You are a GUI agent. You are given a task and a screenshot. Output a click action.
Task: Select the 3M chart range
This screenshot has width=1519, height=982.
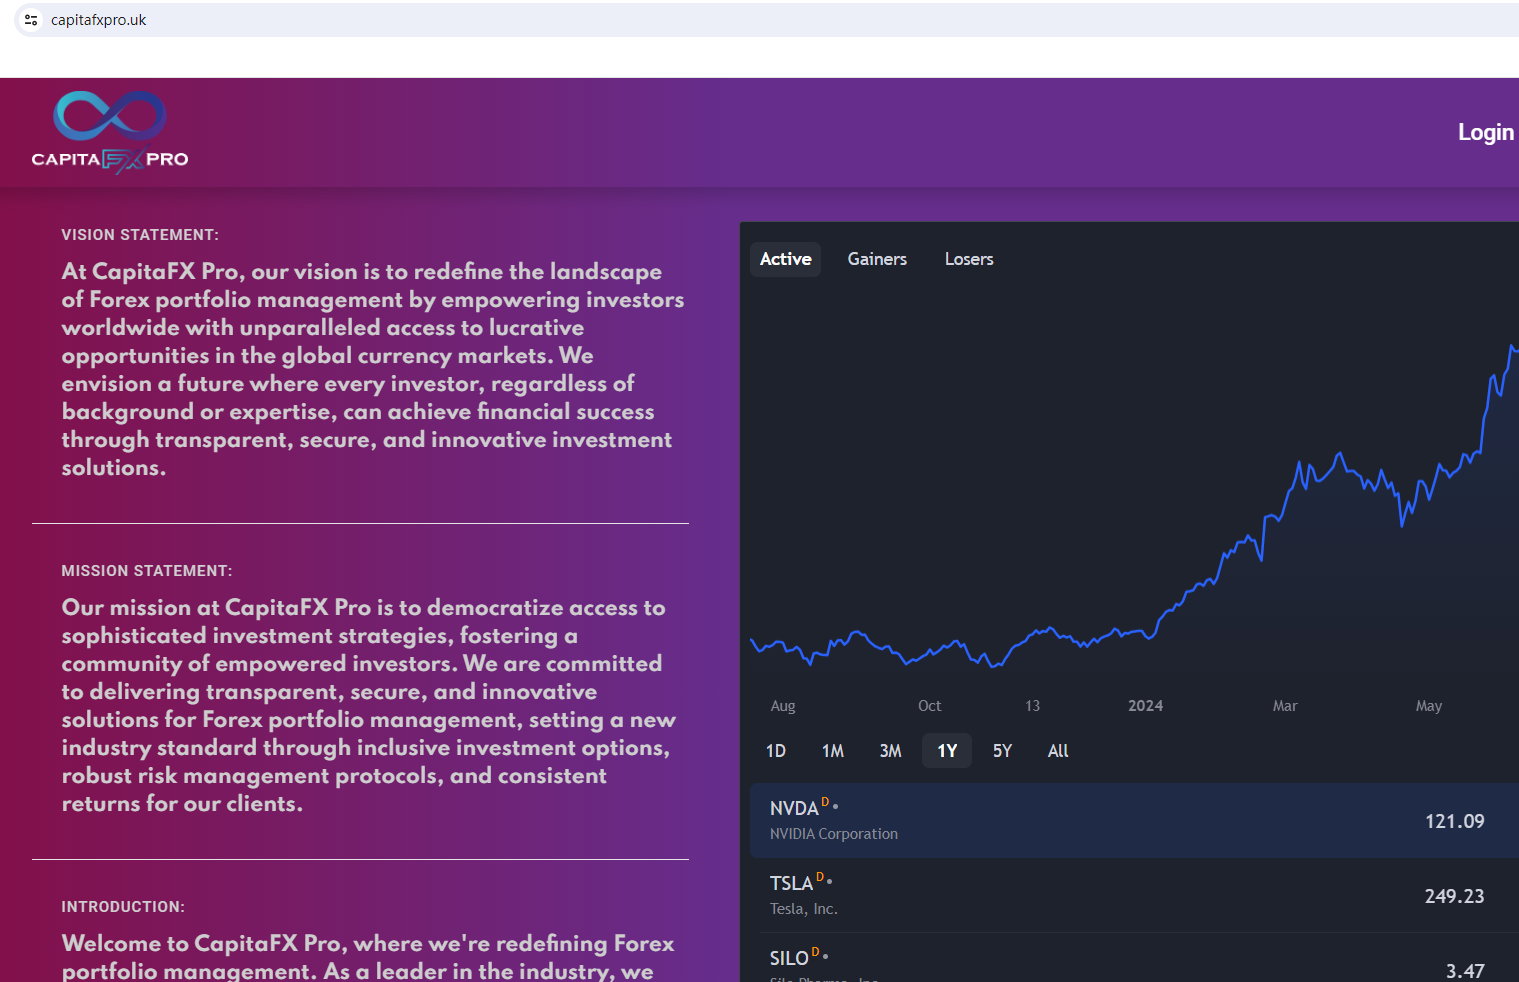(x=890, y=751)
